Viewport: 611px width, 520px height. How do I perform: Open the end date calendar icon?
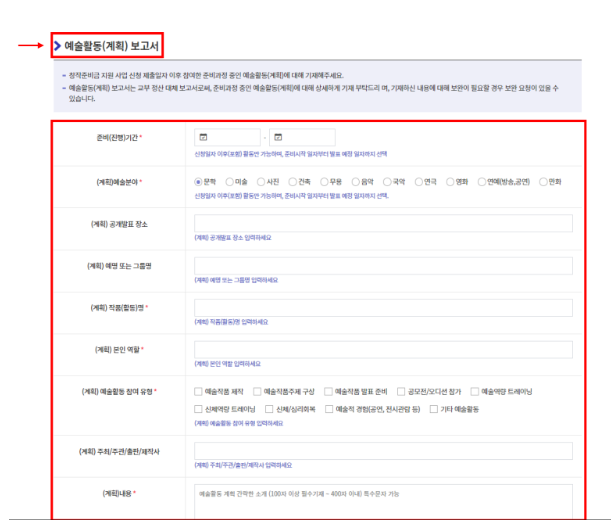[x=278, y=137]
